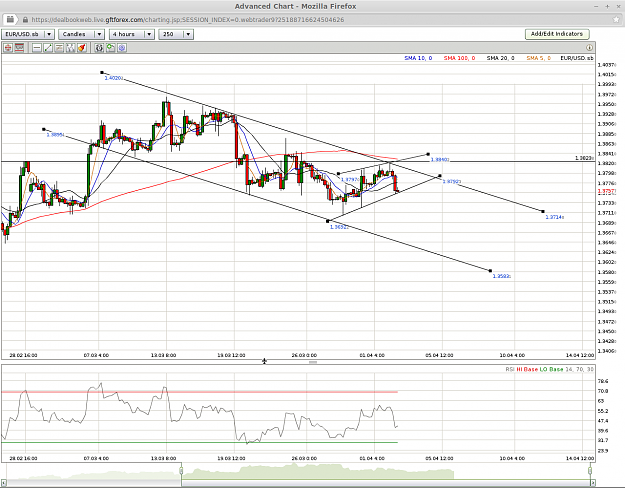625x488 pixels.
Task: Click the padlock security icon
Action: pyautogui.click(x=26, y=20)
